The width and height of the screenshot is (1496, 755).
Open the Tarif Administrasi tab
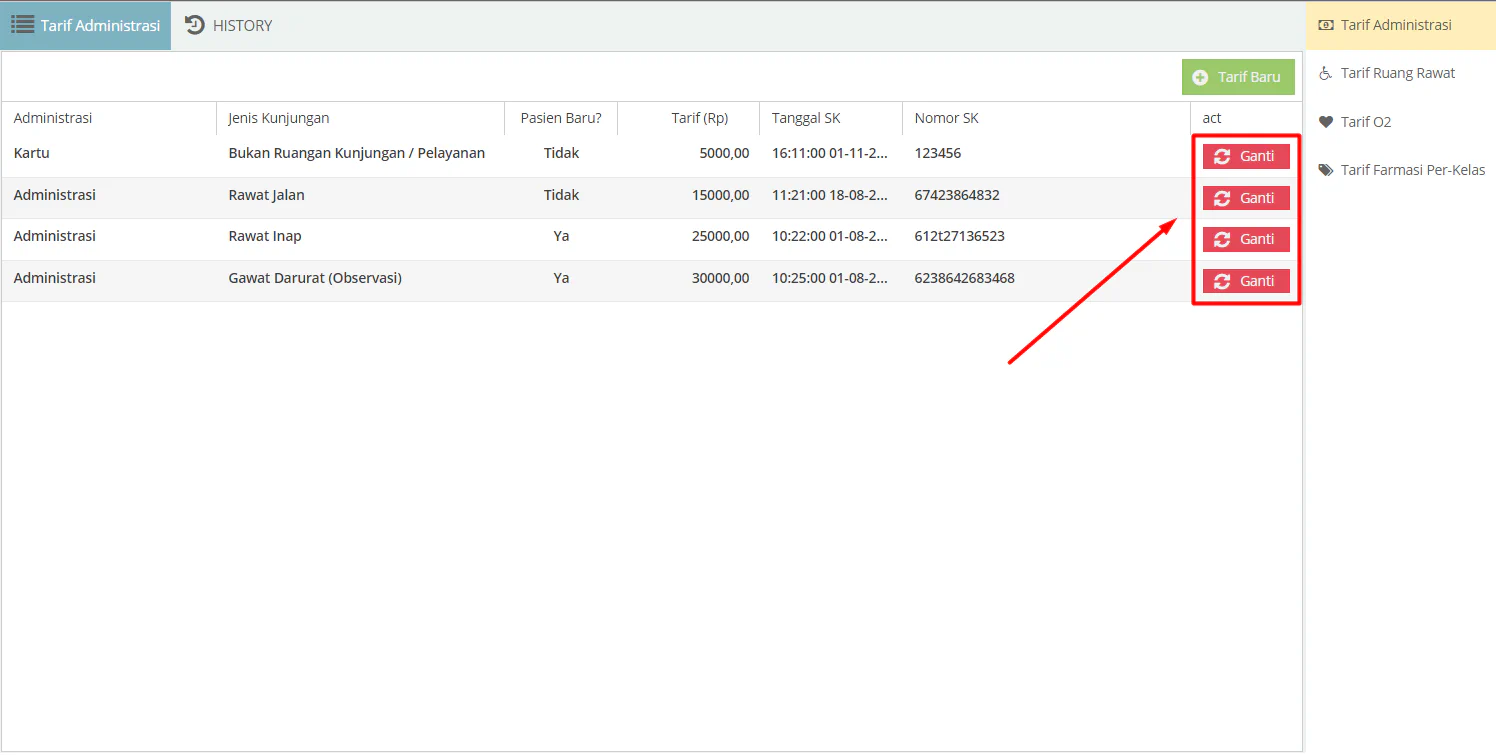coord(86,26)
